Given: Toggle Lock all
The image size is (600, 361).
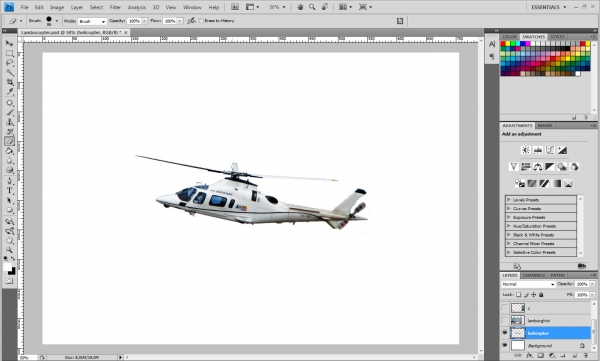Looking at the screenshot, I should click(x=541, y=295).
